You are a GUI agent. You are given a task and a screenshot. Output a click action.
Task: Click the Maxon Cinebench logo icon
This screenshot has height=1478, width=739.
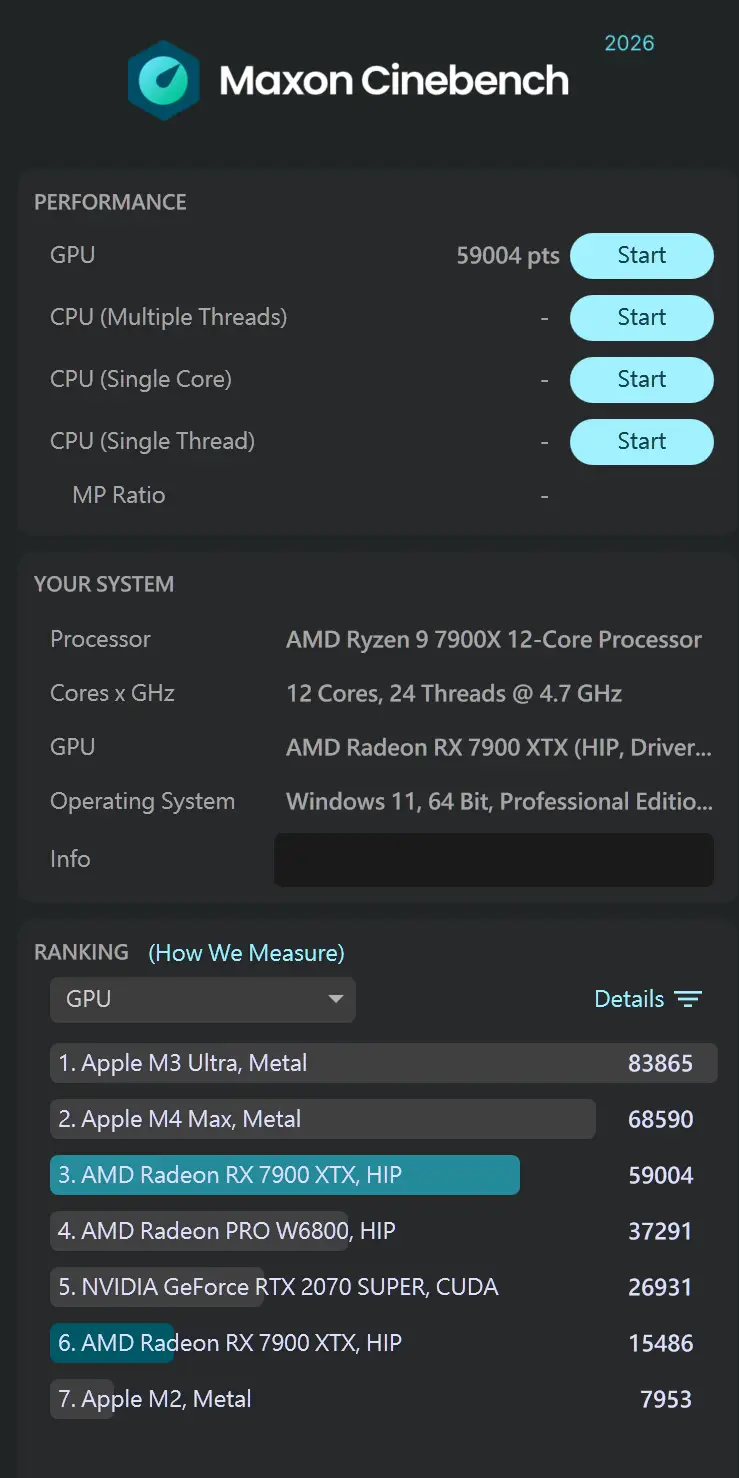click(x=163, y=81)
